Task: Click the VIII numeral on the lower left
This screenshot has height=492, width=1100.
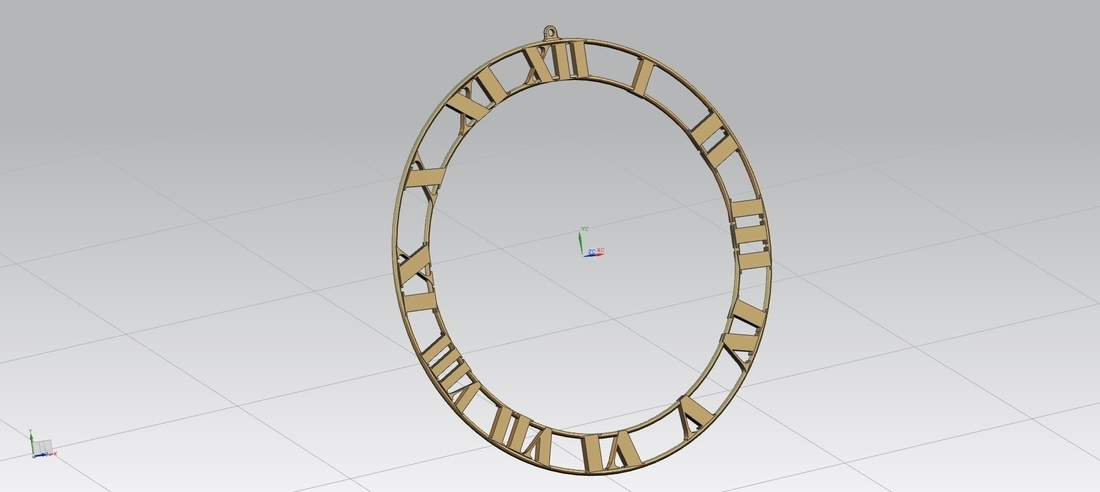Action: [x=450, y=372]
